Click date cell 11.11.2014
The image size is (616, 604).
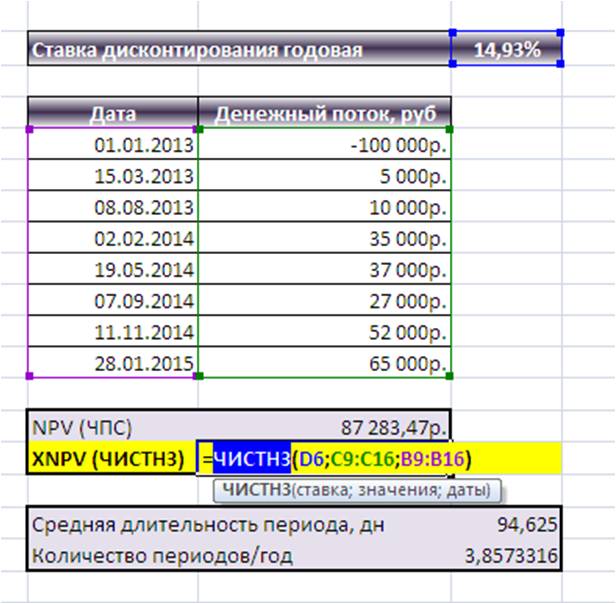click(x=113, y=331)
